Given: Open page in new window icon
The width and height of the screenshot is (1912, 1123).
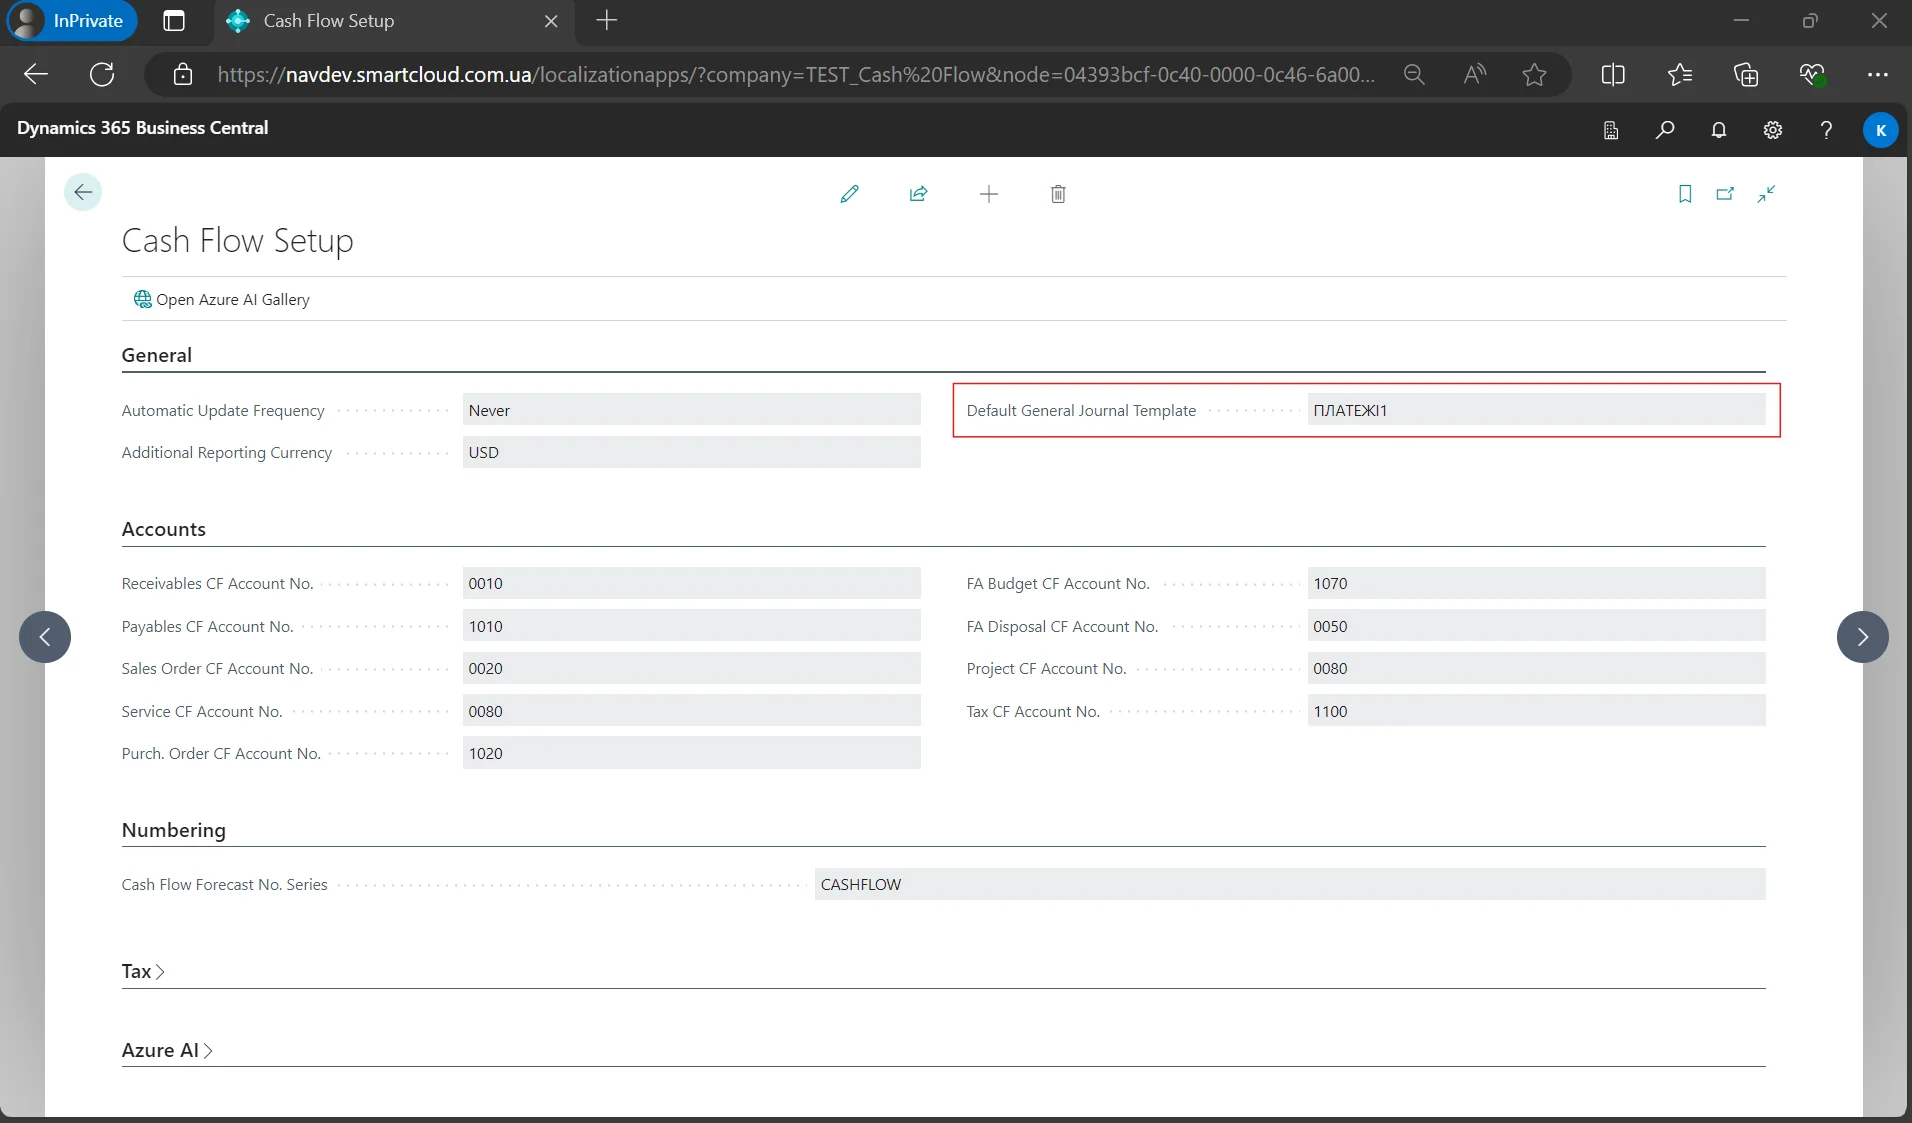Looking at the screenshot, I should 1725,194.
